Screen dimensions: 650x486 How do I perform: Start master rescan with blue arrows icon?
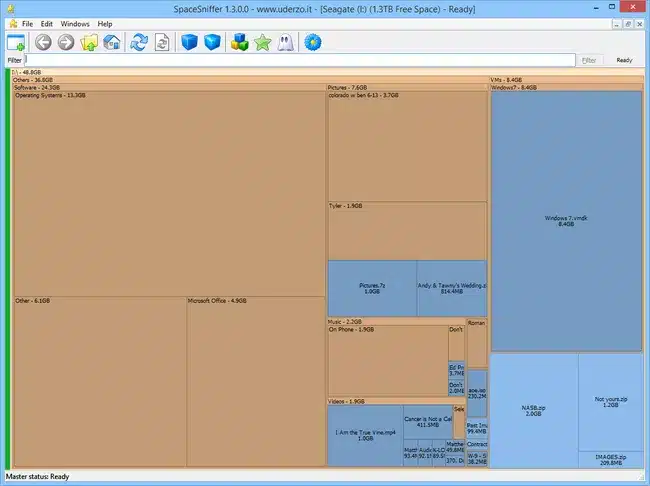click(x=139, y=42)
